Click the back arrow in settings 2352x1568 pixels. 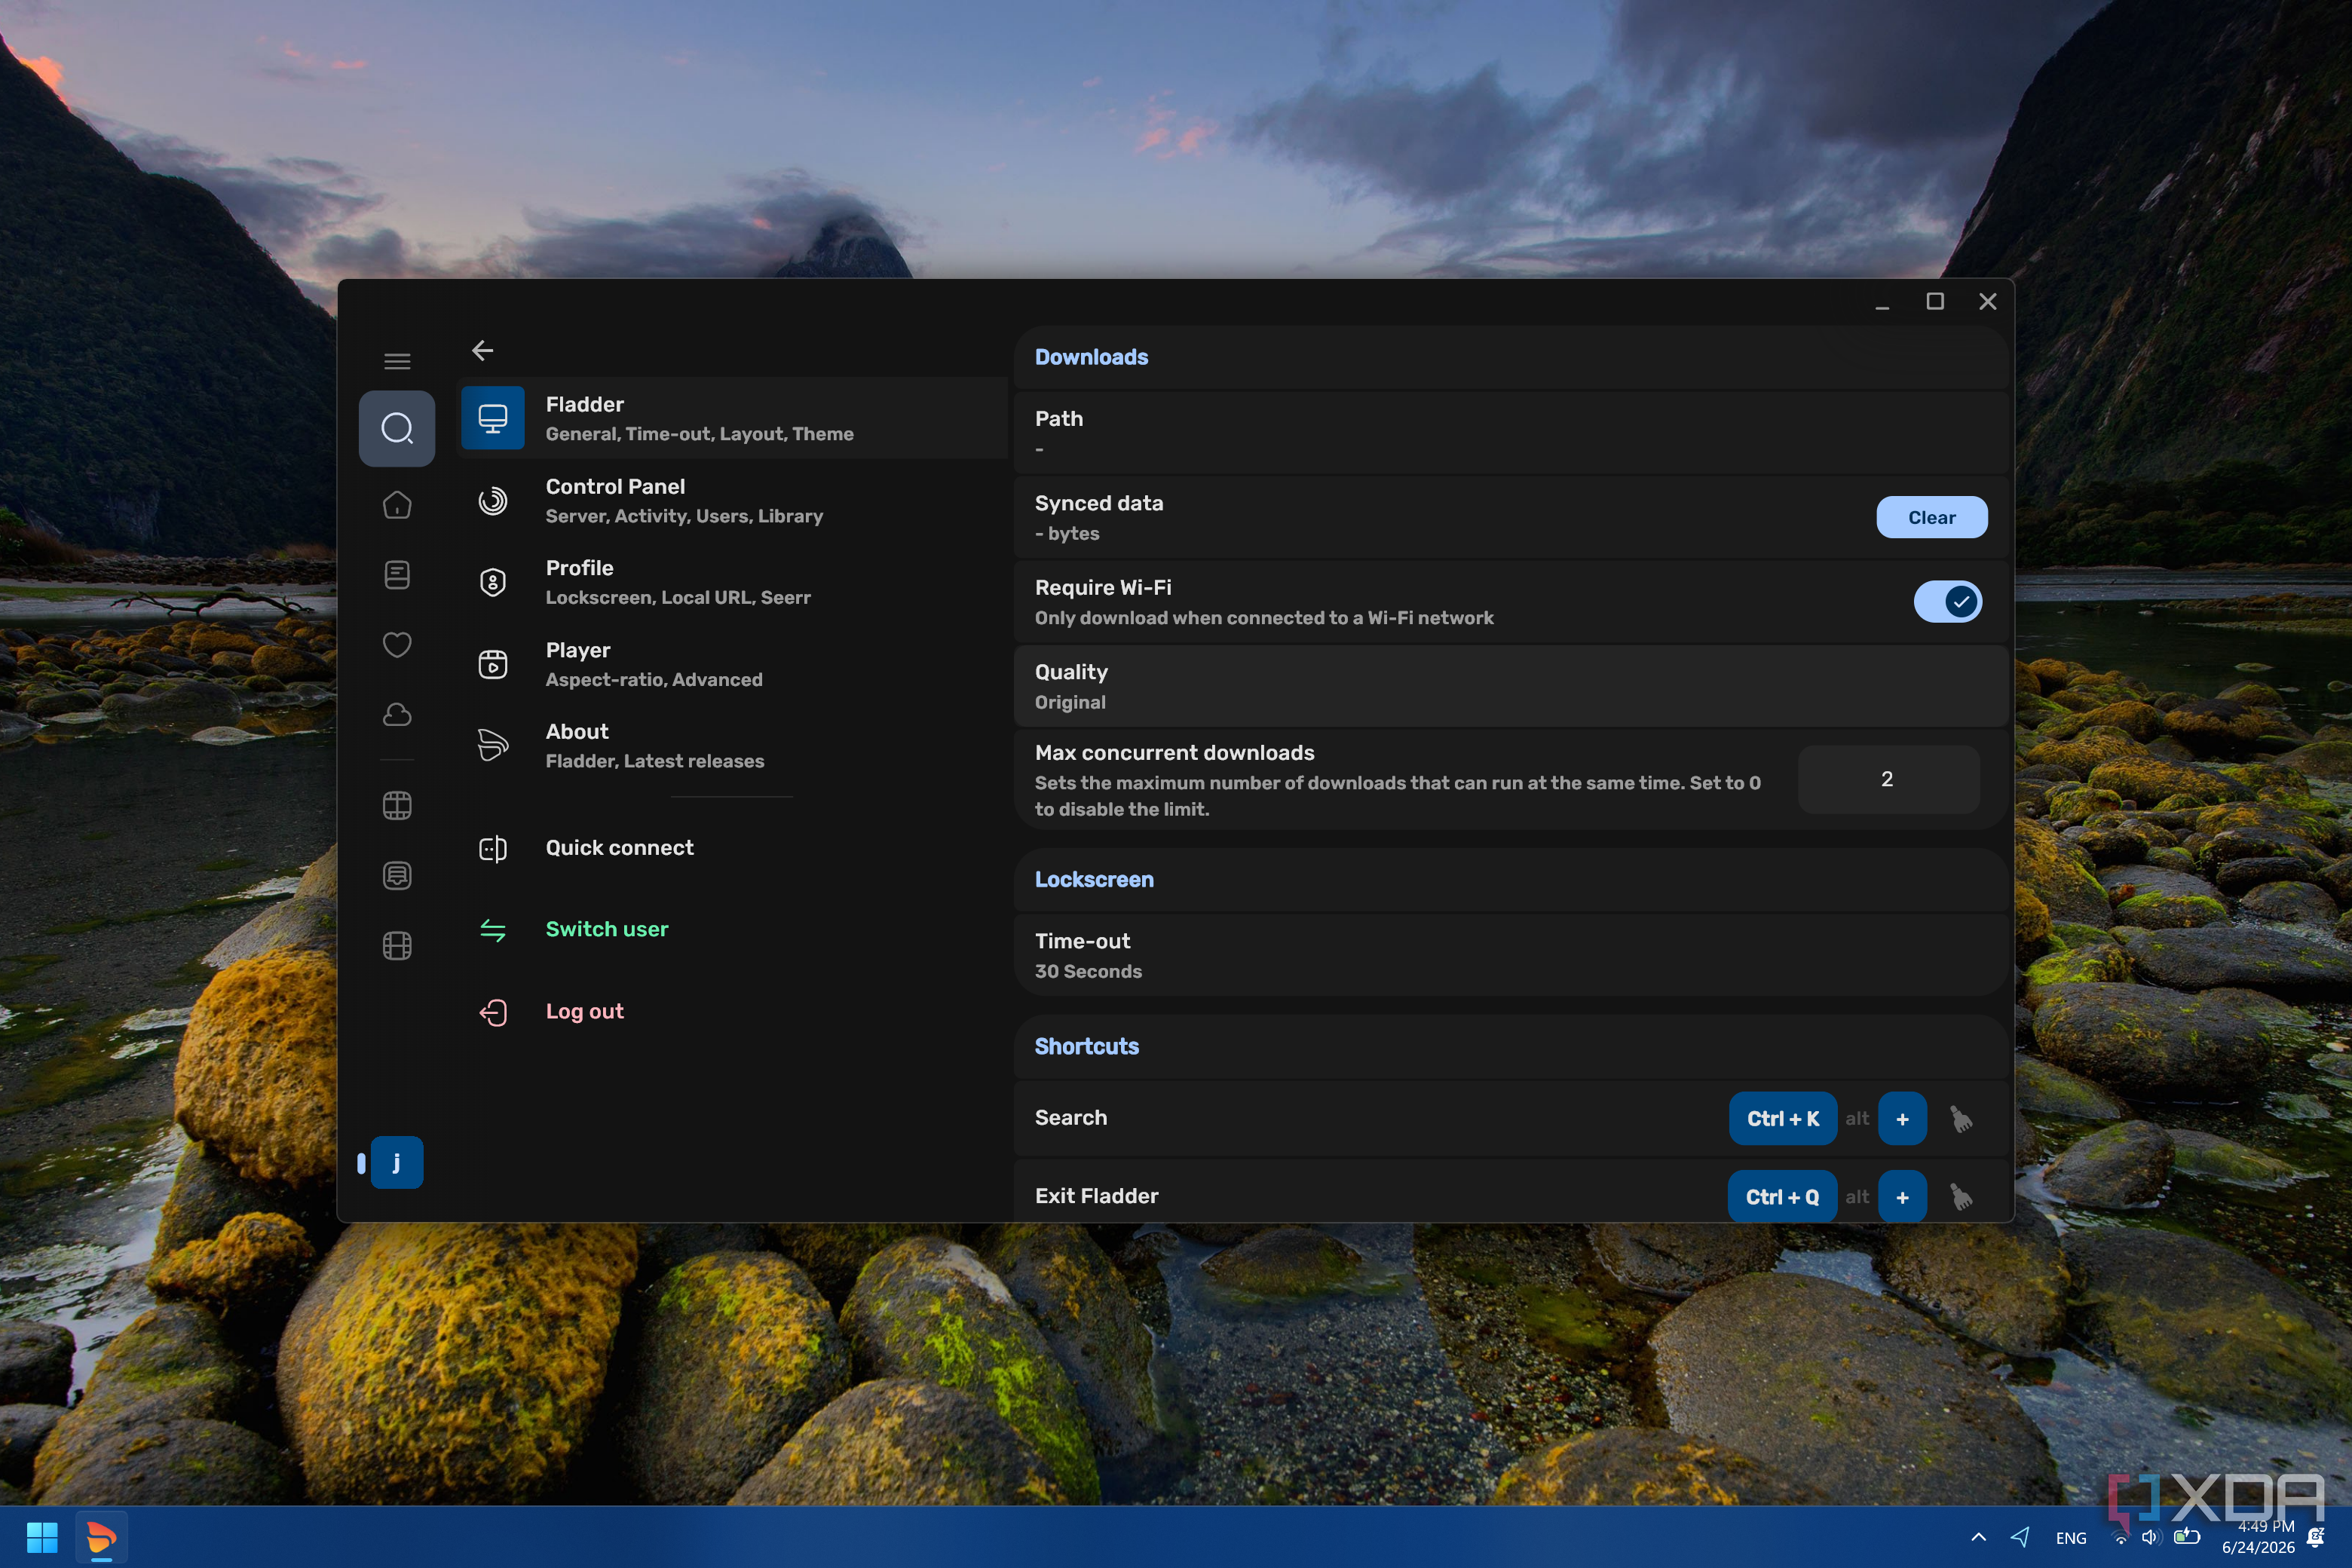tap(483, 351)
